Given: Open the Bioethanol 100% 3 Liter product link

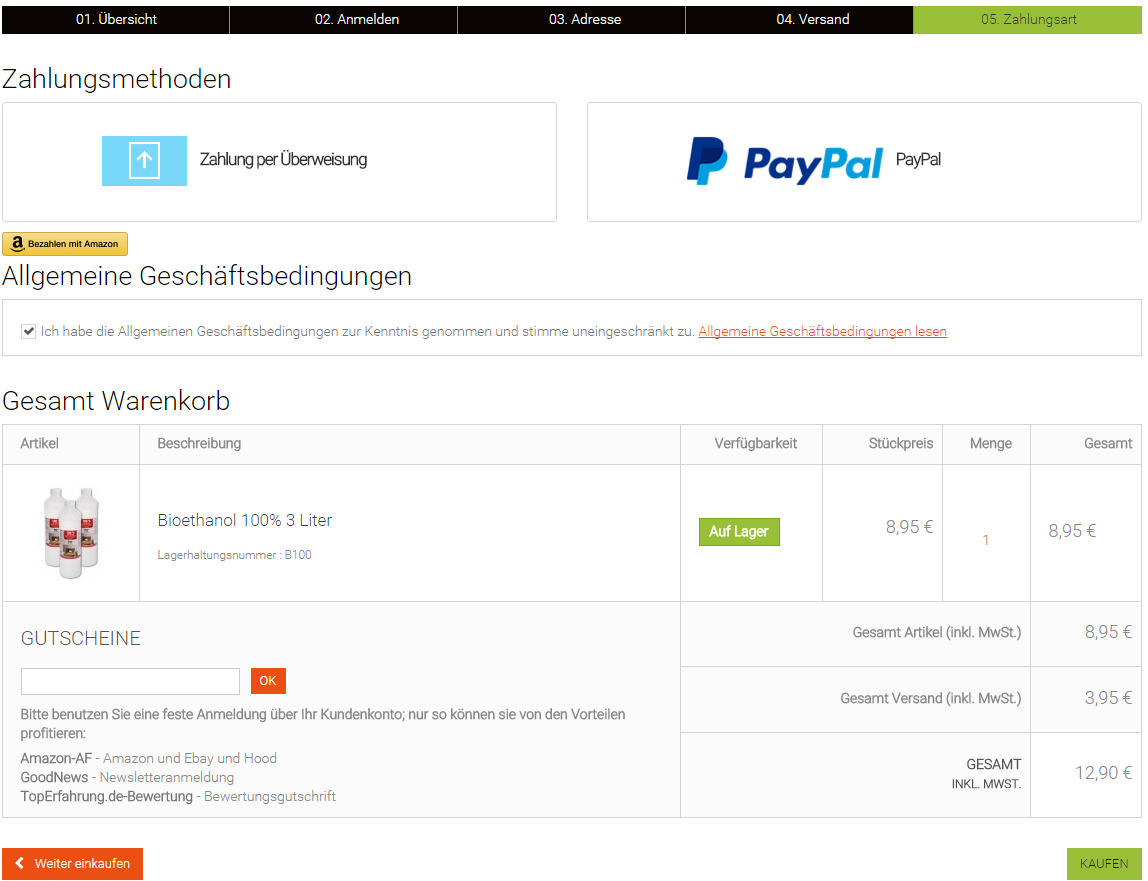Looking at the screenshot, I should (x=245, y=520).
